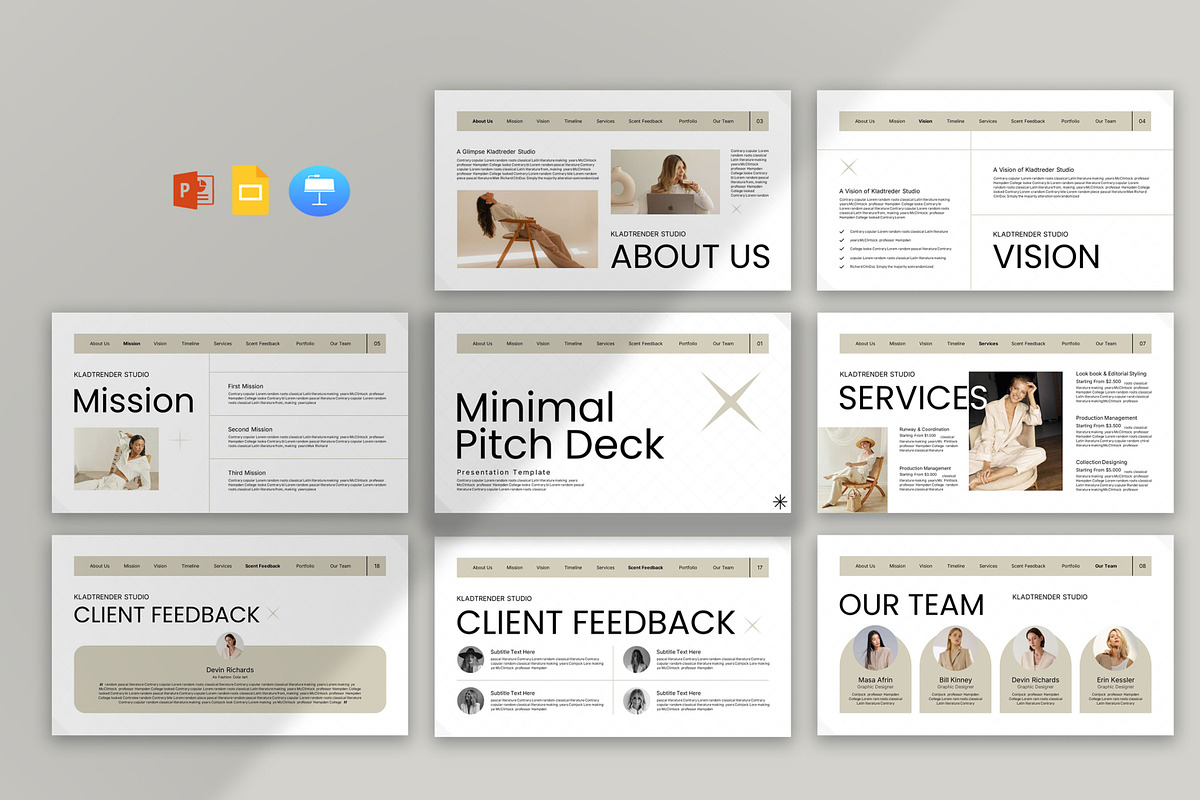
Task: Click Bill Kinney's team photo
Action: click(955, 648)
